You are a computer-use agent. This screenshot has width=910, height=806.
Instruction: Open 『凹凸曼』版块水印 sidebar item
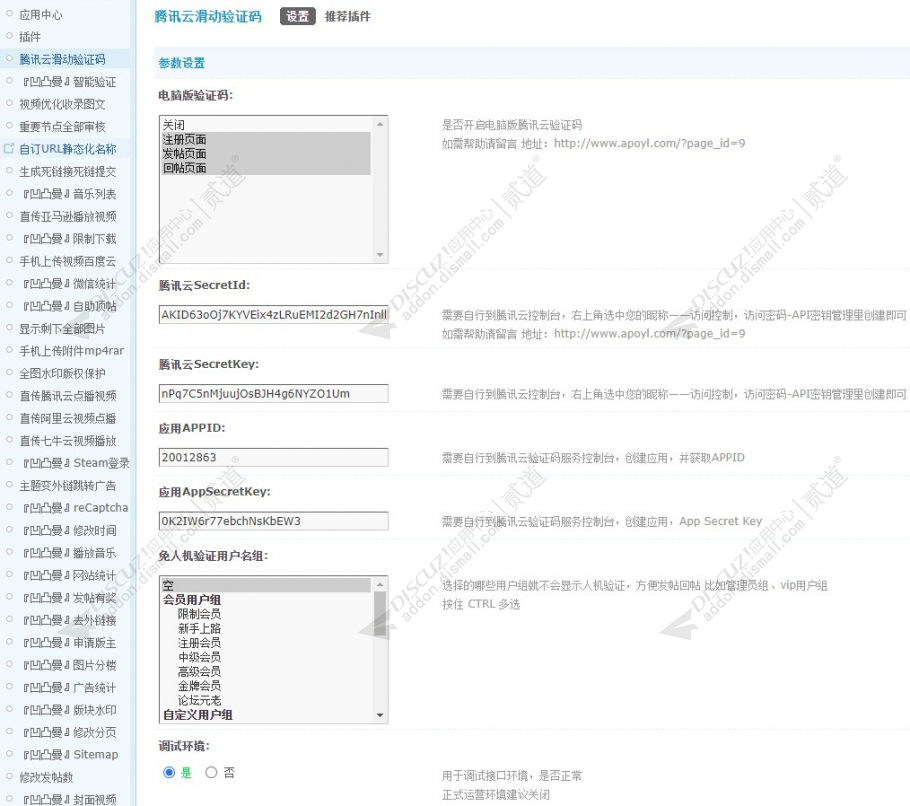68,710
